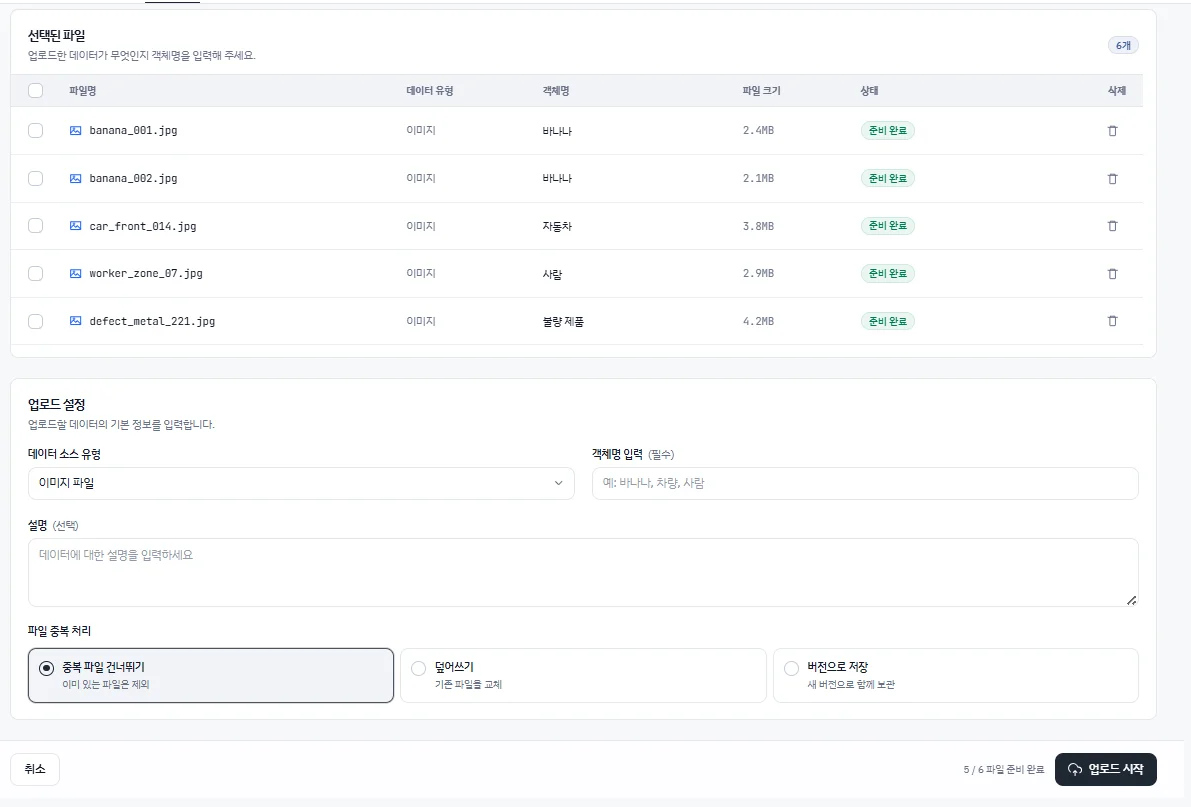Click image file icon beside car_front_014.jpg
The width and height of the screenshot is (1191, 807).
[x=75, y=226]
